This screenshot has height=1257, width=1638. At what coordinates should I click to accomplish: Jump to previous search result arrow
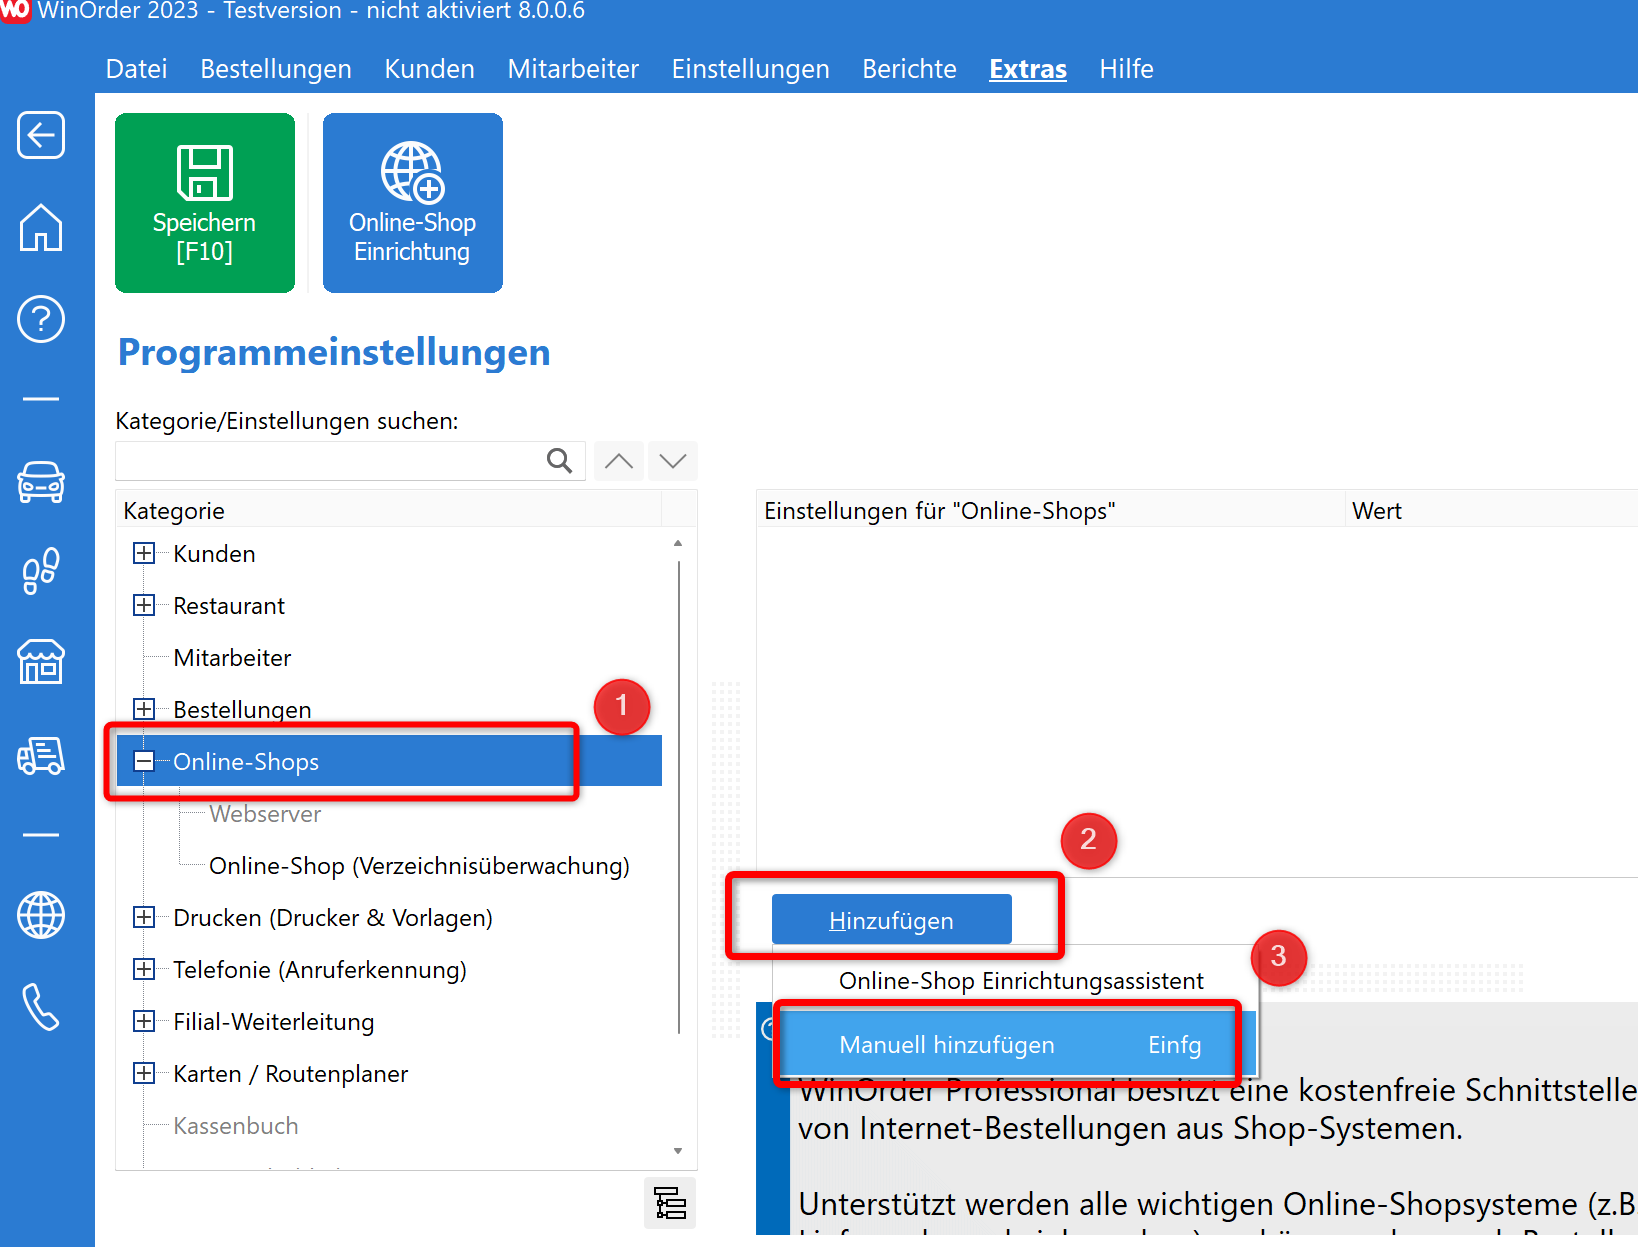[x=619, y=461]
